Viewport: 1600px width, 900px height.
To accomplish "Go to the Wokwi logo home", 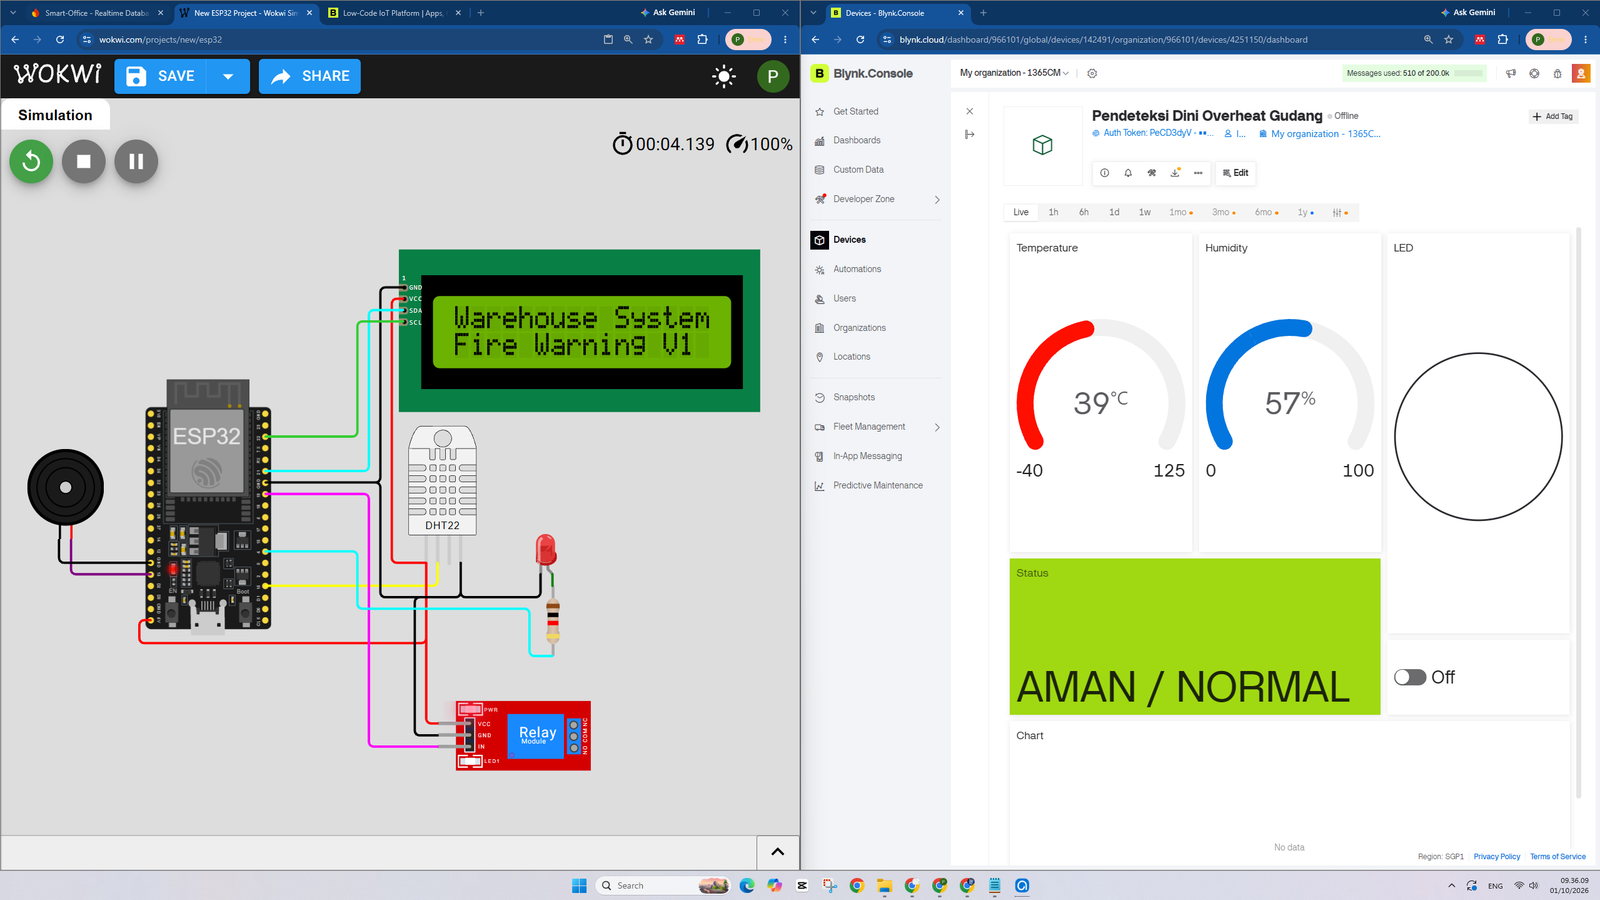I will tap(57, 74).
